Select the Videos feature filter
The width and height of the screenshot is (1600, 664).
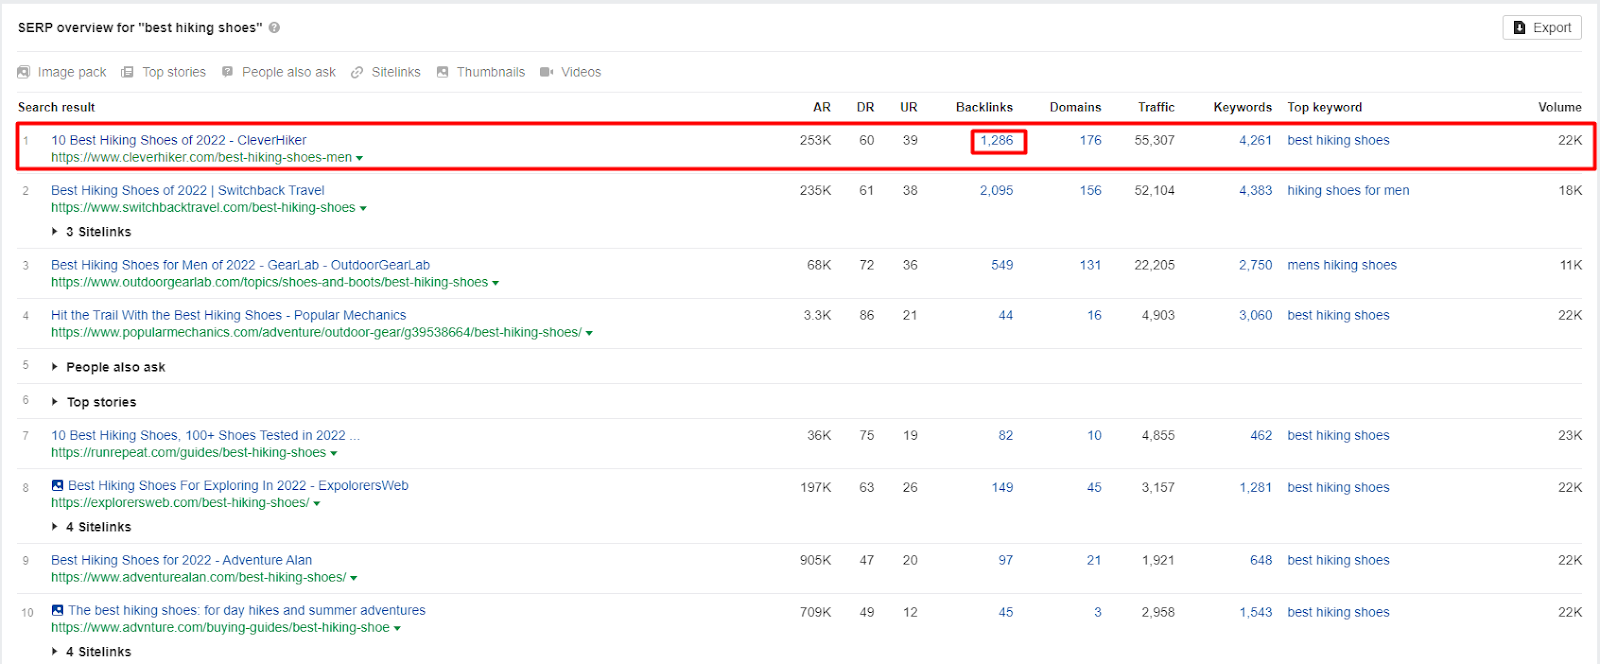coord(571,72)
